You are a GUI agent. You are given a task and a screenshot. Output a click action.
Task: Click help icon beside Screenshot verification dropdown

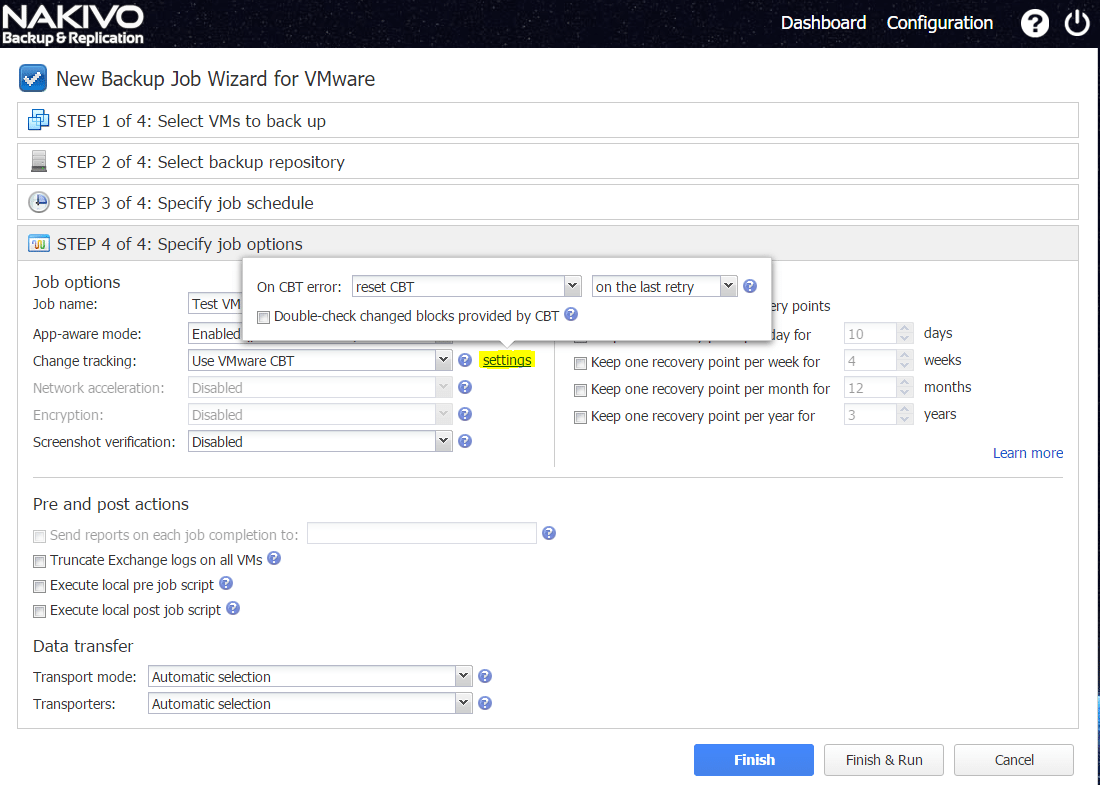[x=464, y=441]
